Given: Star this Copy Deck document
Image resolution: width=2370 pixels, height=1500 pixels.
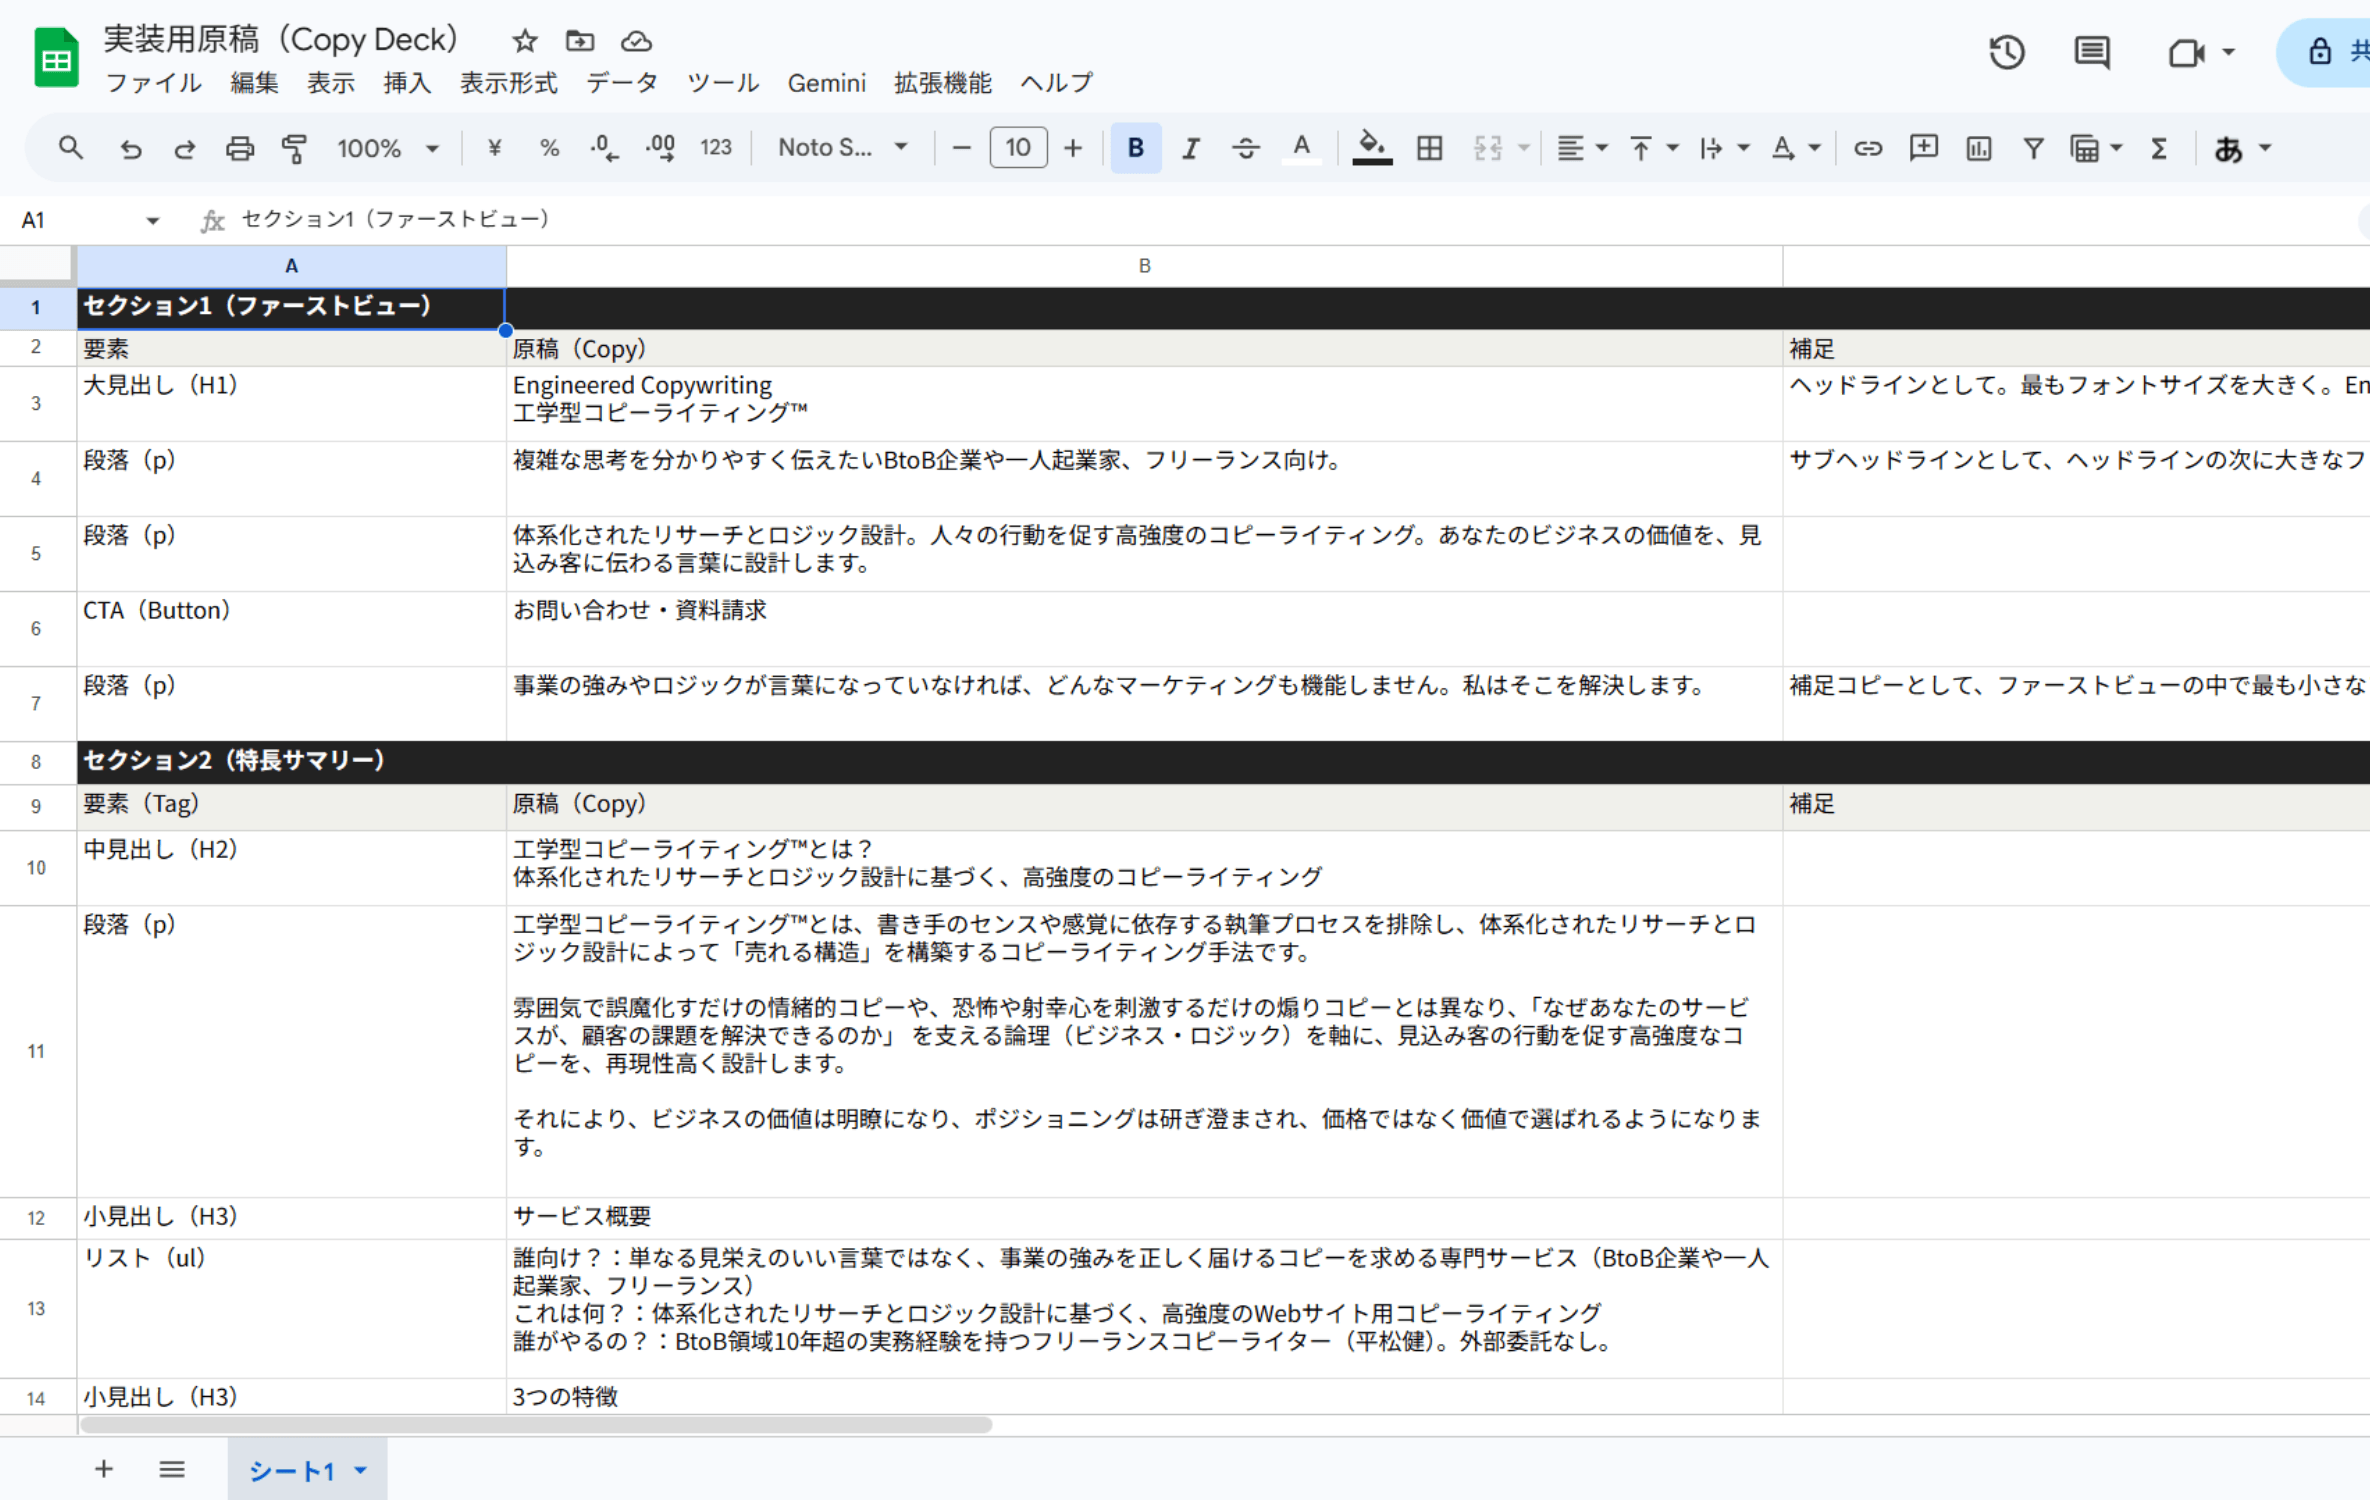Looking at the screenshot, I should [524, 41].
